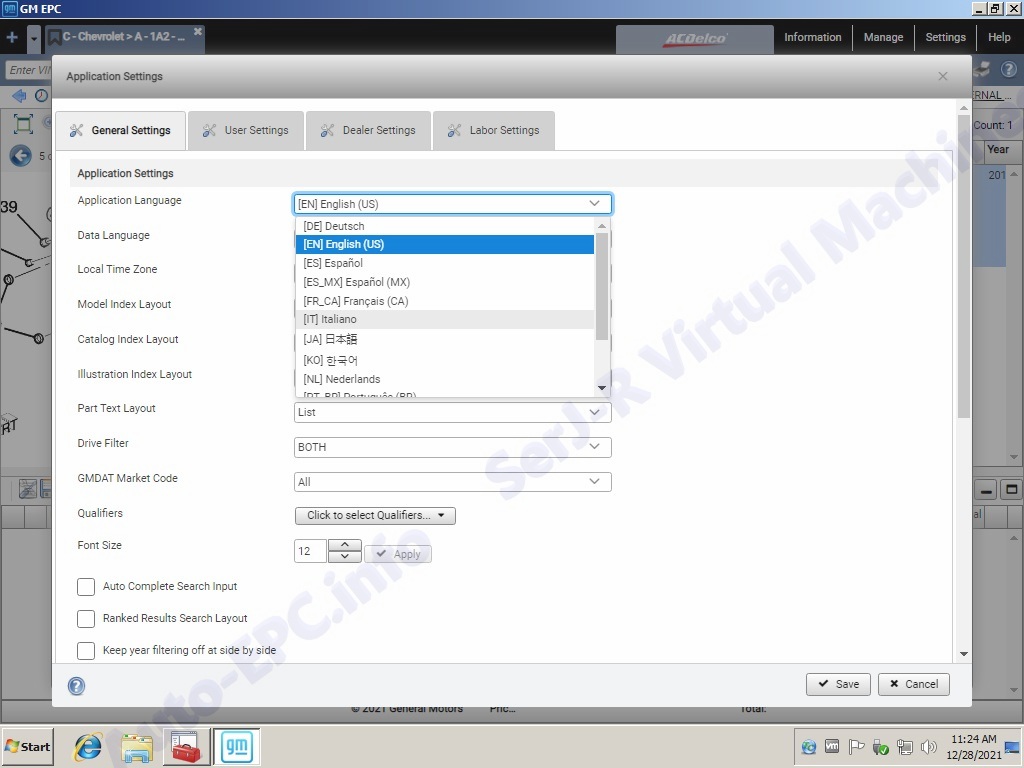Click the Apply font size button
Viewport: 1024px width, 768px height.
398,554
